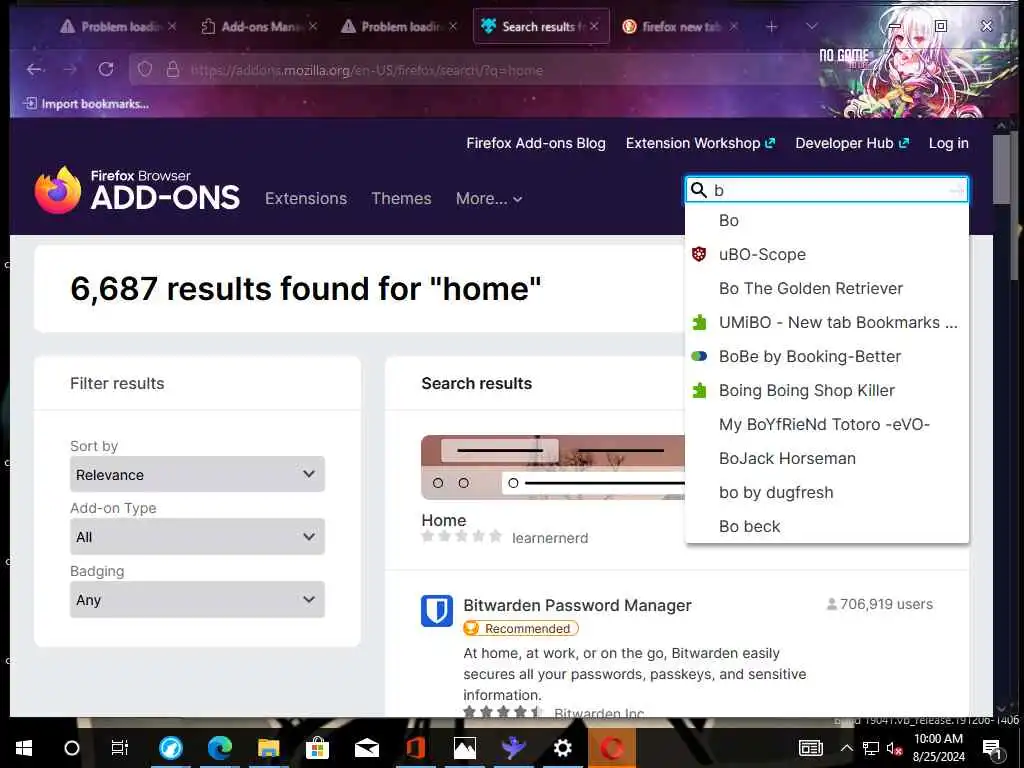Close the Add-ons Manager tab
The image size is (1024, 768).
(313, 26)
